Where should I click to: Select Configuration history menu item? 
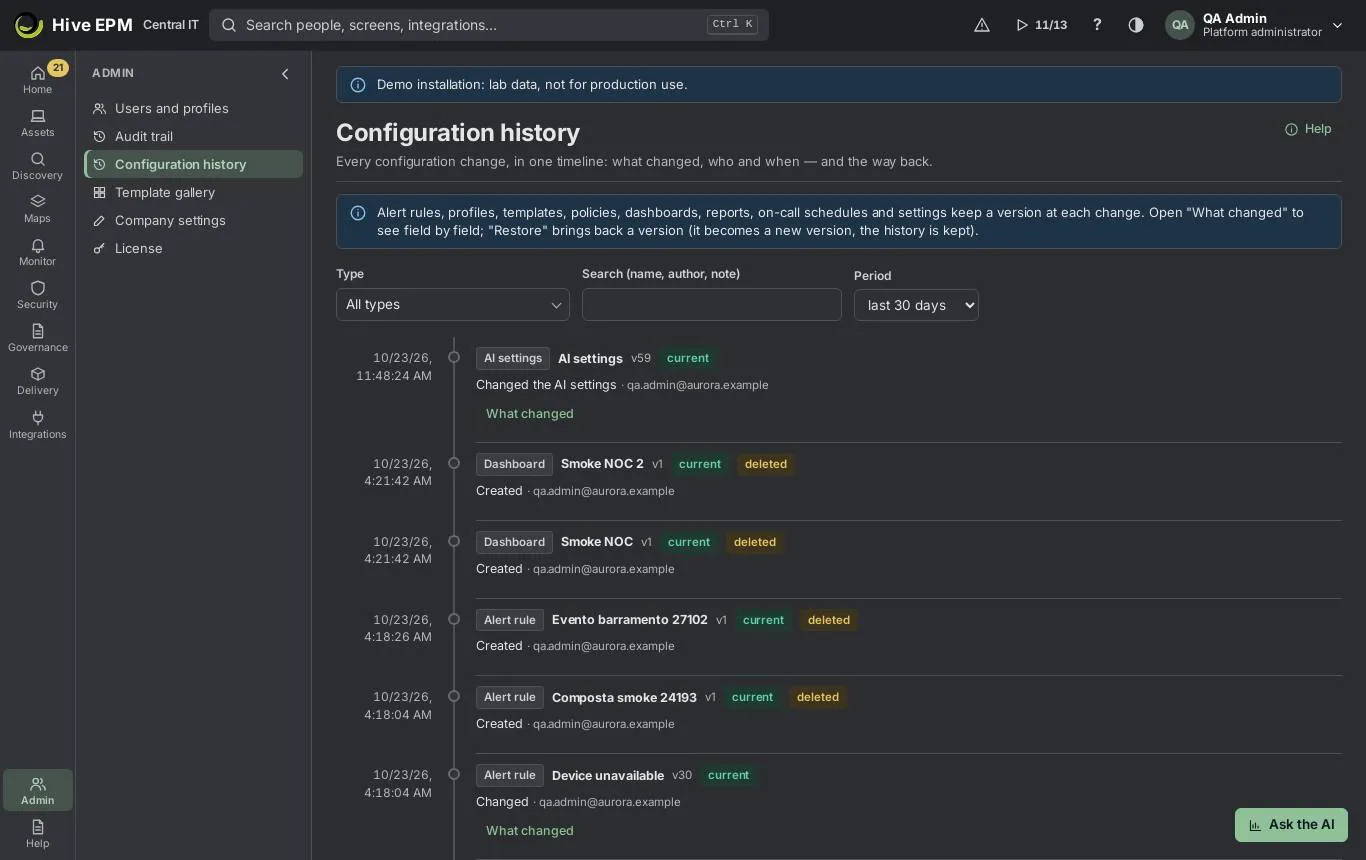194,164
